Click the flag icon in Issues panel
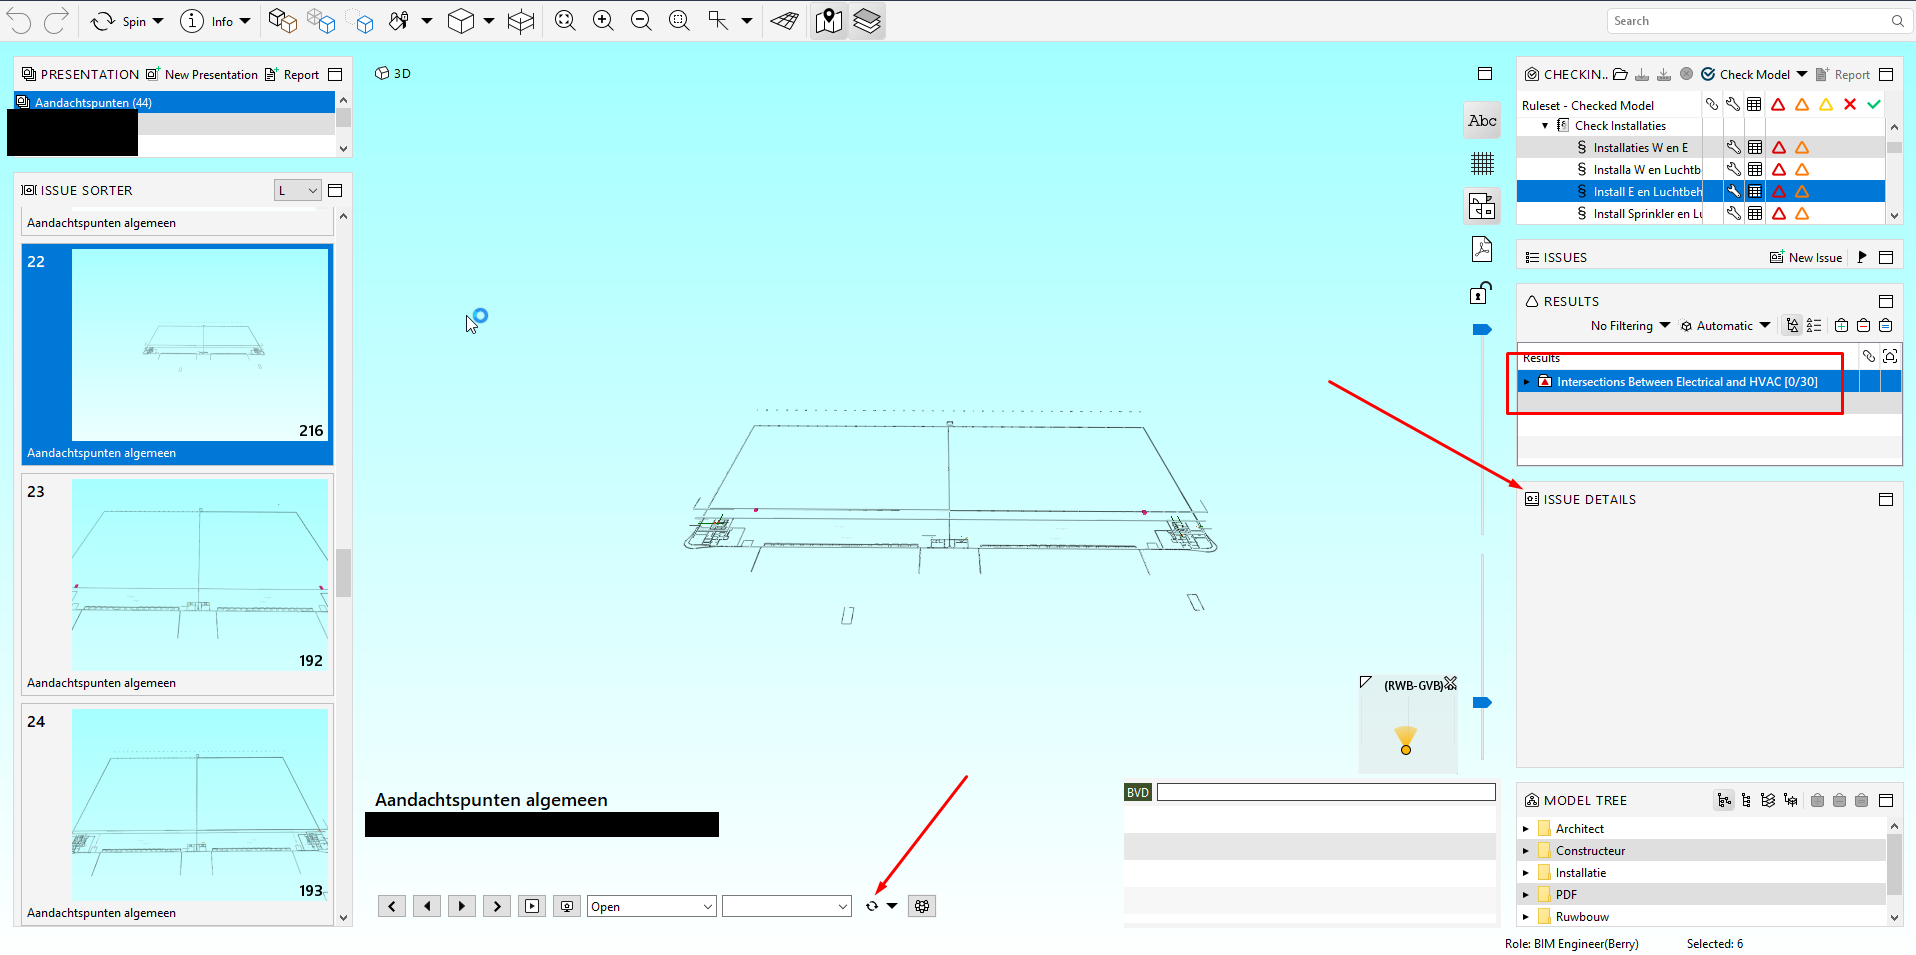 coord(1862,257)
